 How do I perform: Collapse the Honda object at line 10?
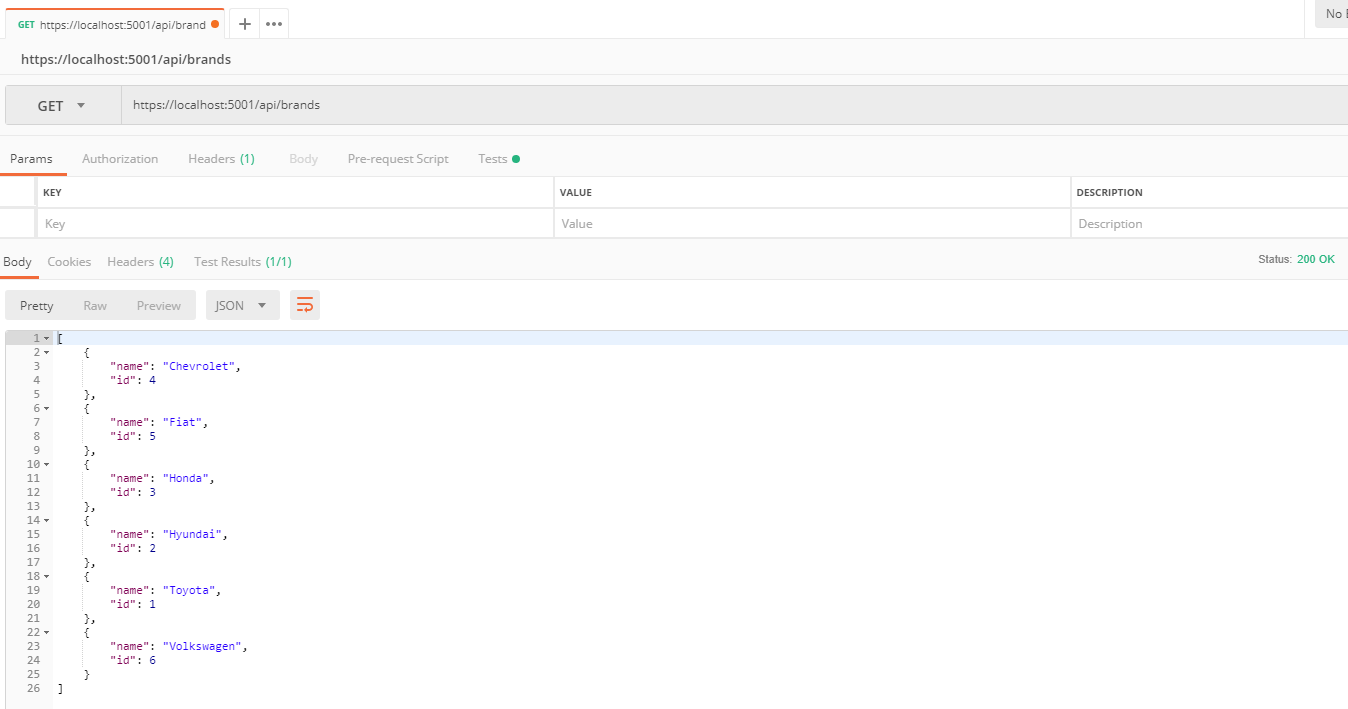click(x=46, y=464)
